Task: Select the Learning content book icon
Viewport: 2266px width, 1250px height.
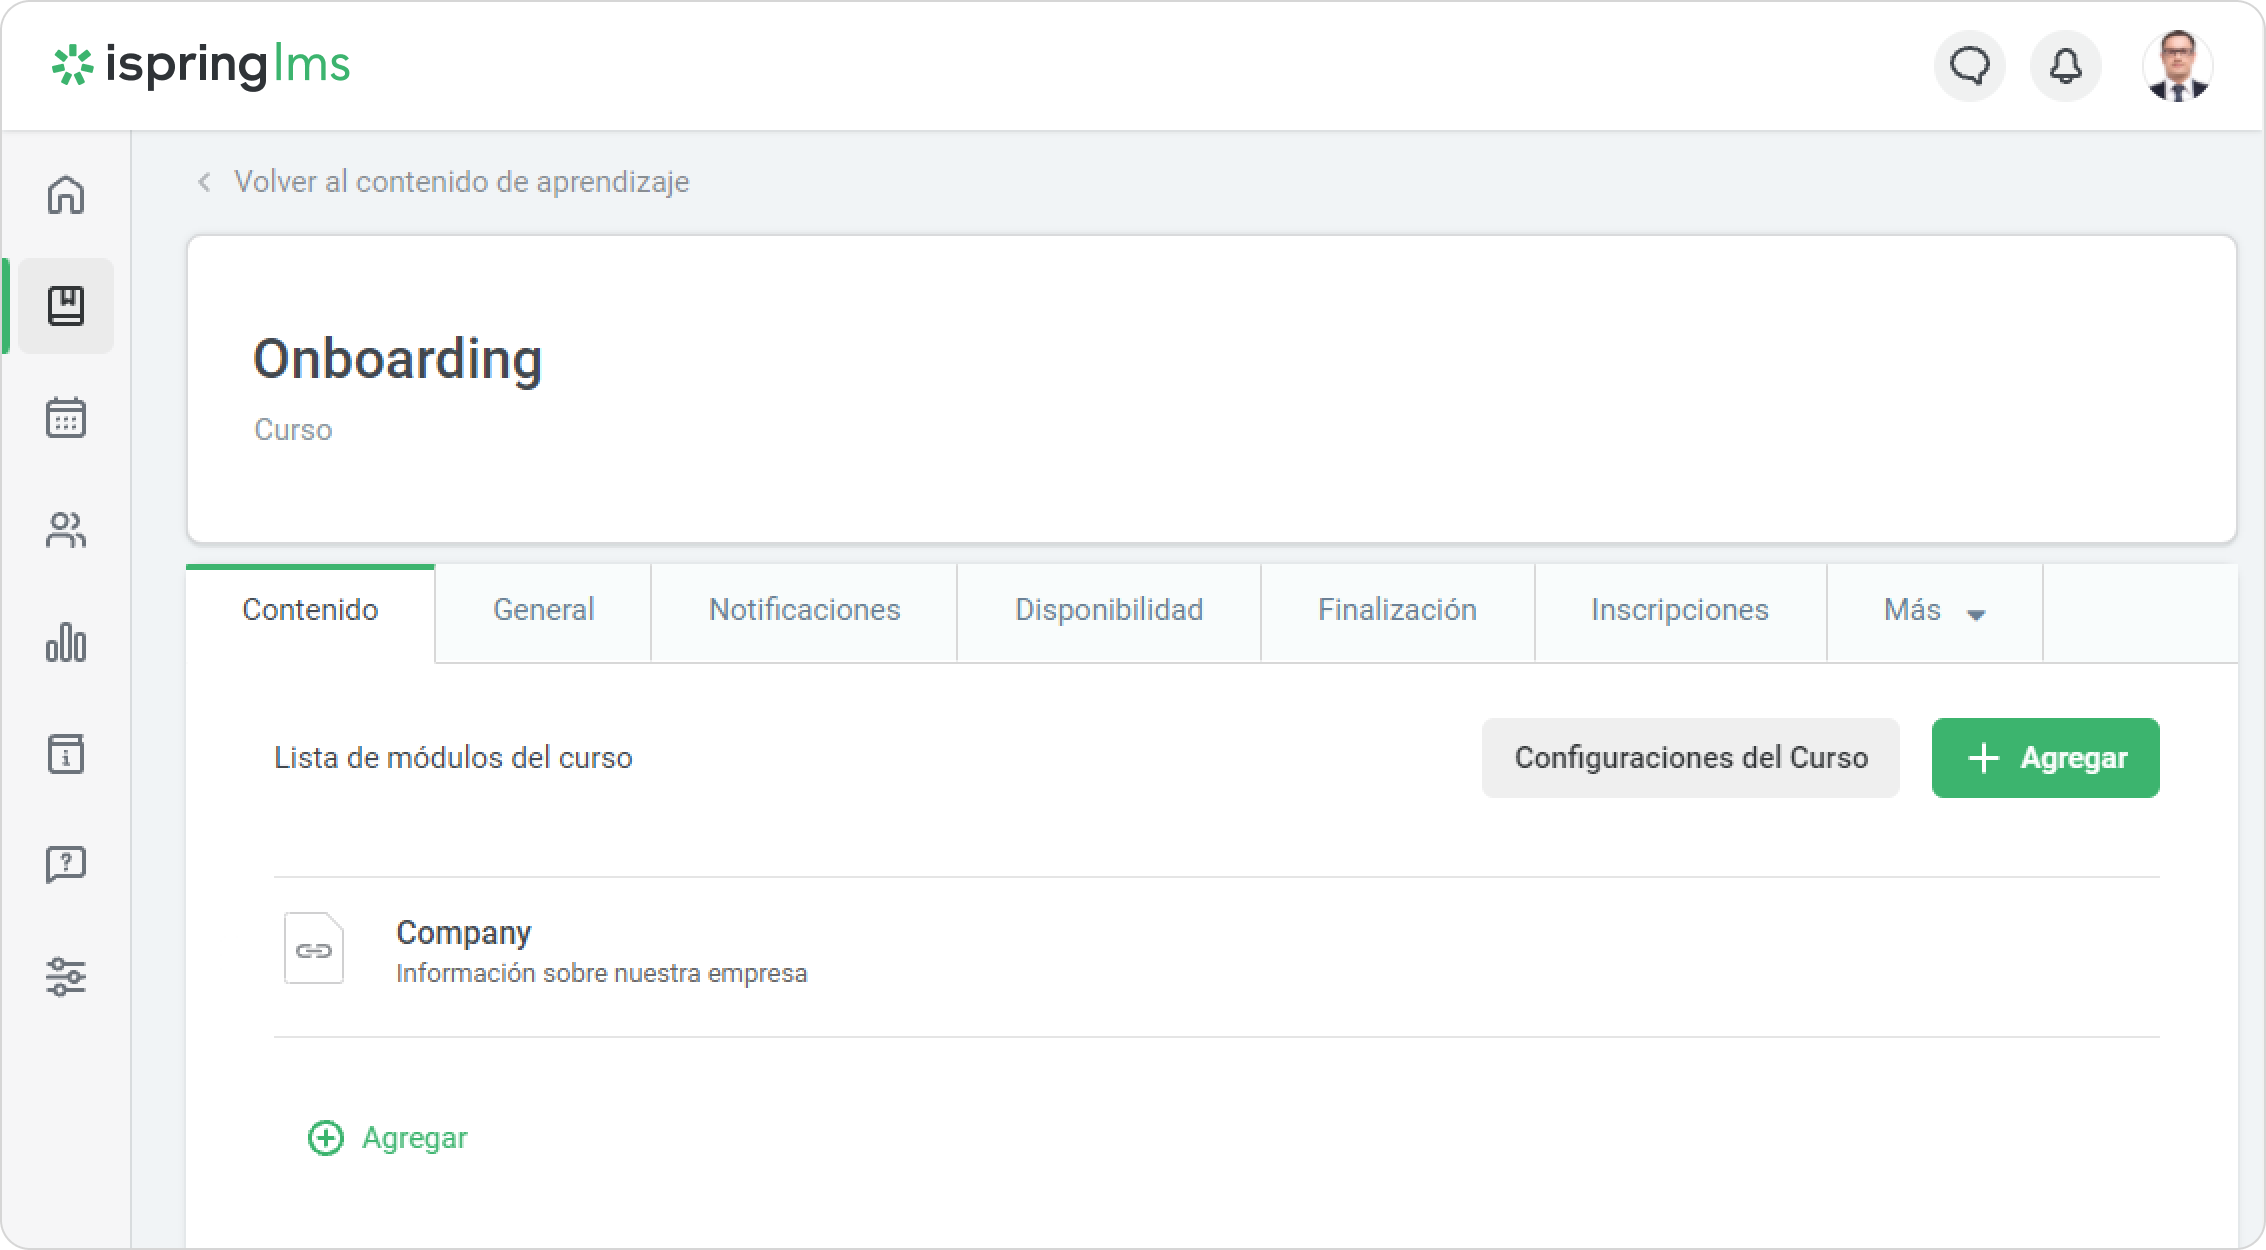Action: (x=66, y=306)
